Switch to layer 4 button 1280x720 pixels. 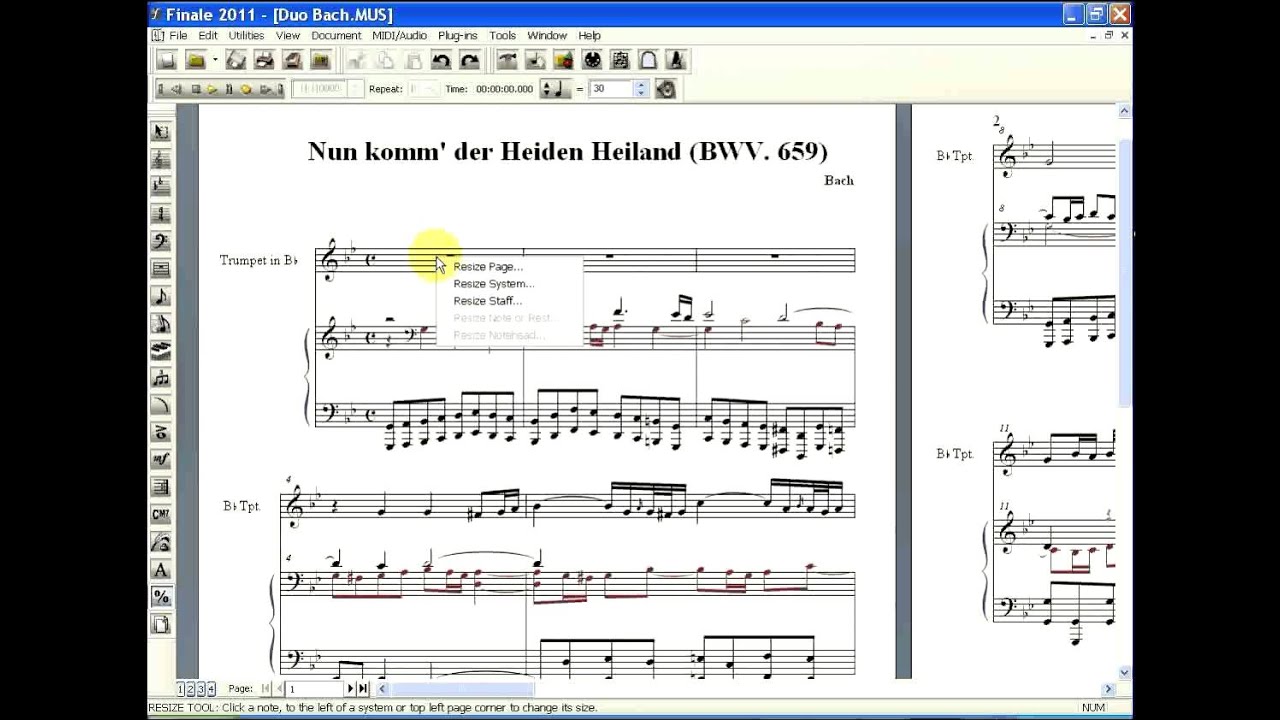point(211,689)
